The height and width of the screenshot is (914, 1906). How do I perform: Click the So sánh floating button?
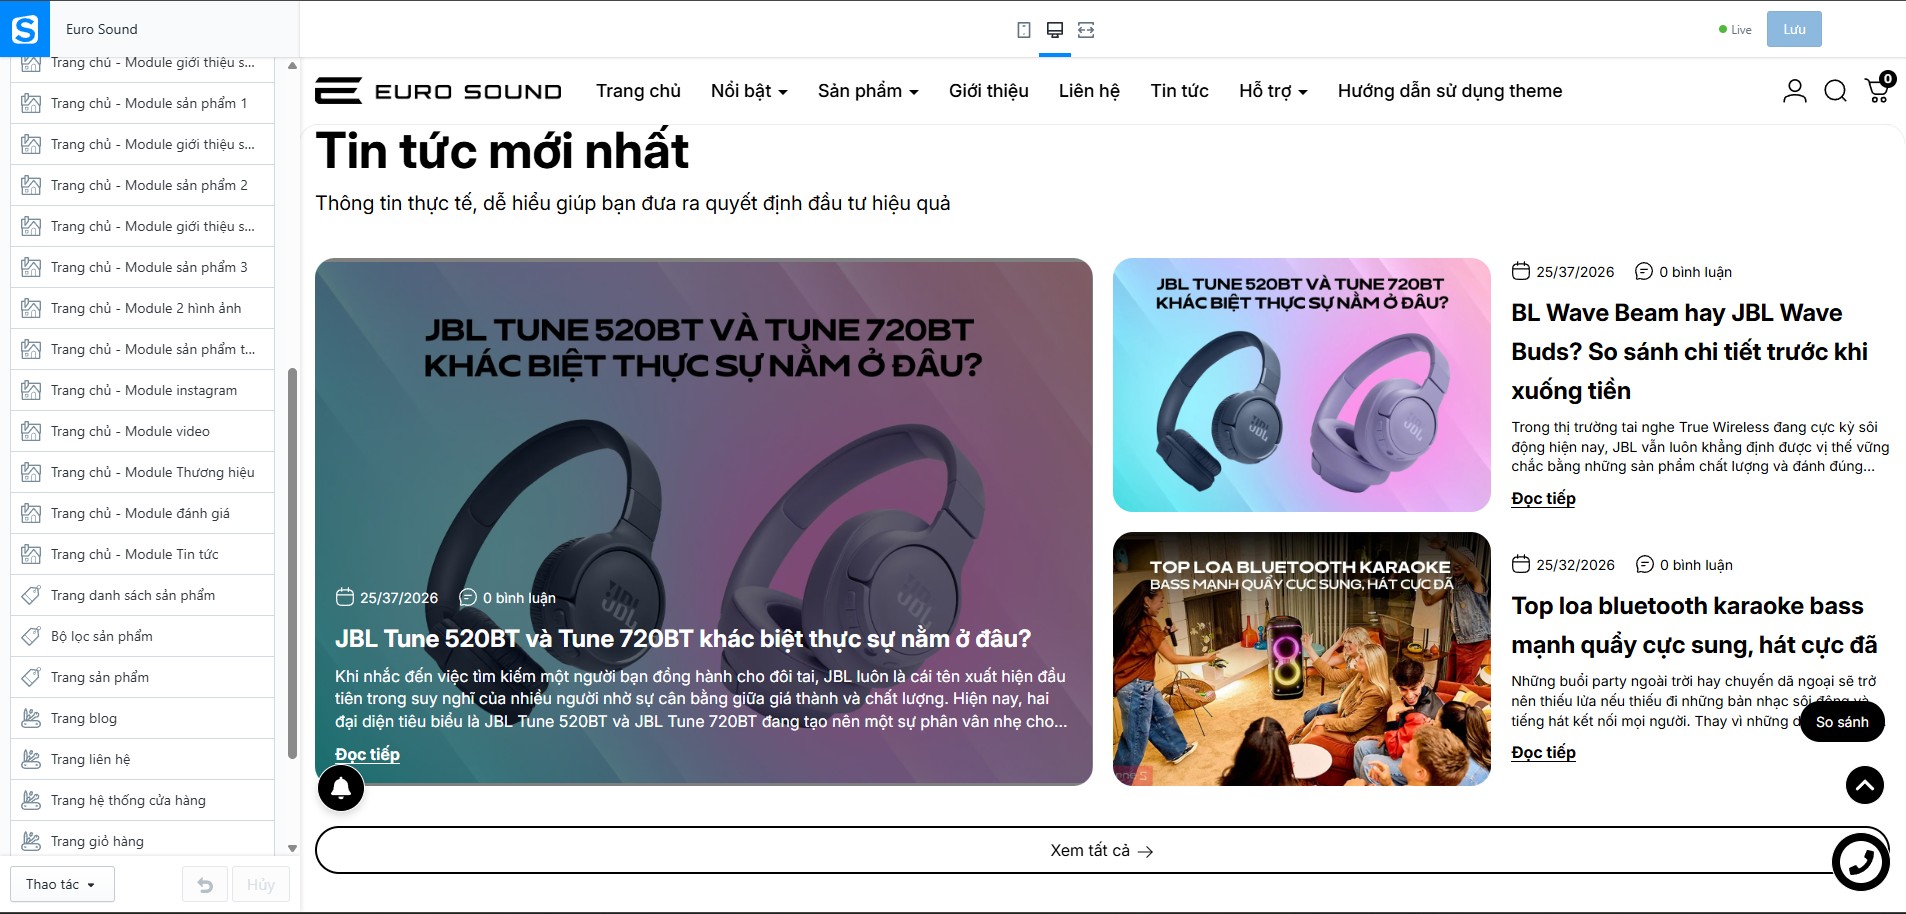point(1842,722)
